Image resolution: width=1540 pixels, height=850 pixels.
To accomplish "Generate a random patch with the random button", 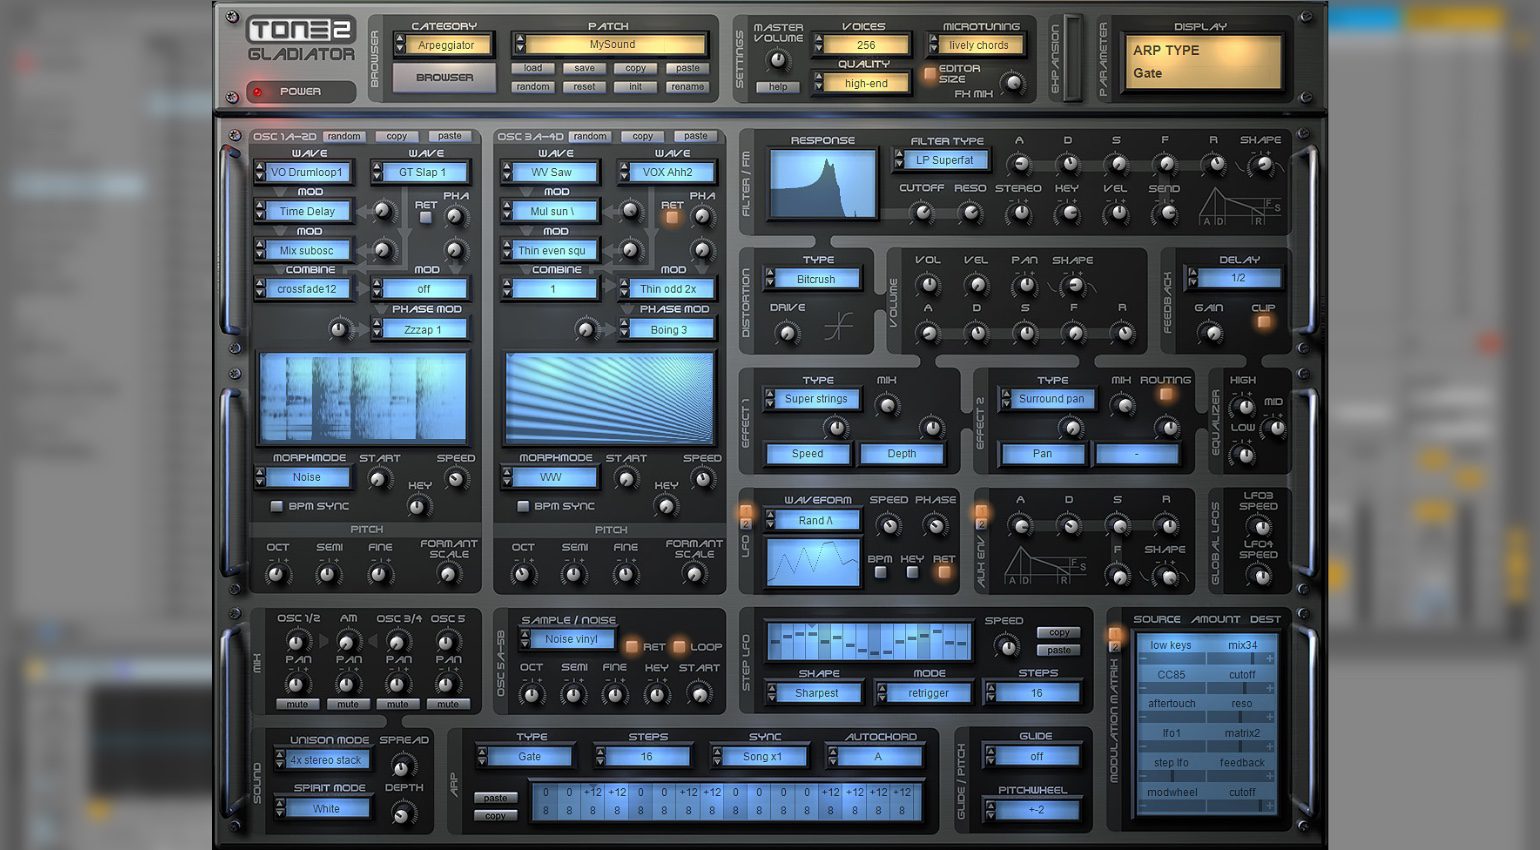I will click(x=533, y=86).
